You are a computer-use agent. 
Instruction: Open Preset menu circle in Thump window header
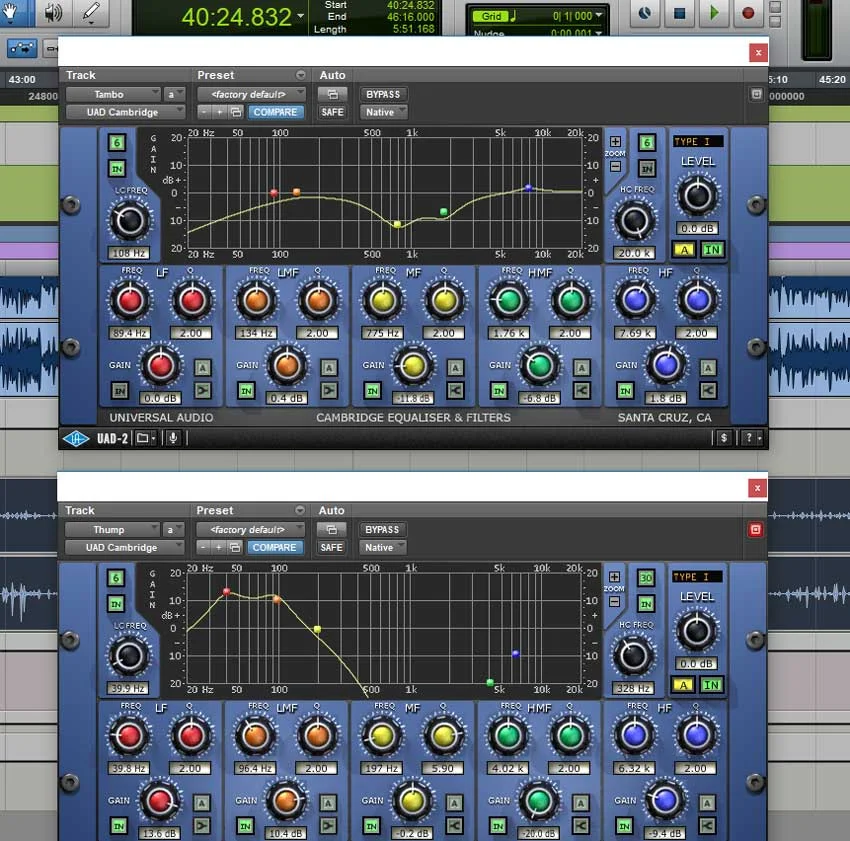pyautogui.click(x=299, y=510)
